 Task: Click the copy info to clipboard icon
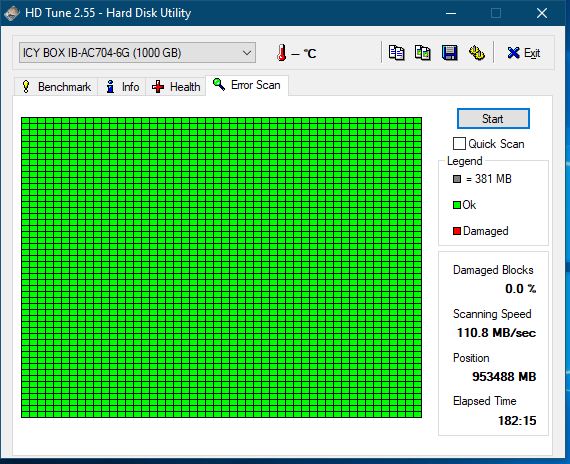coord(396,53)
